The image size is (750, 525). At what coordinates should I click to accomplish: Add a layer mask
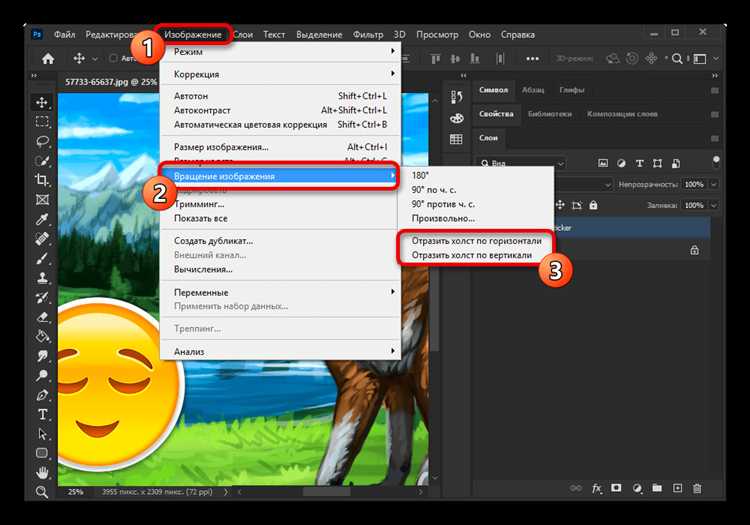(616, 488)
